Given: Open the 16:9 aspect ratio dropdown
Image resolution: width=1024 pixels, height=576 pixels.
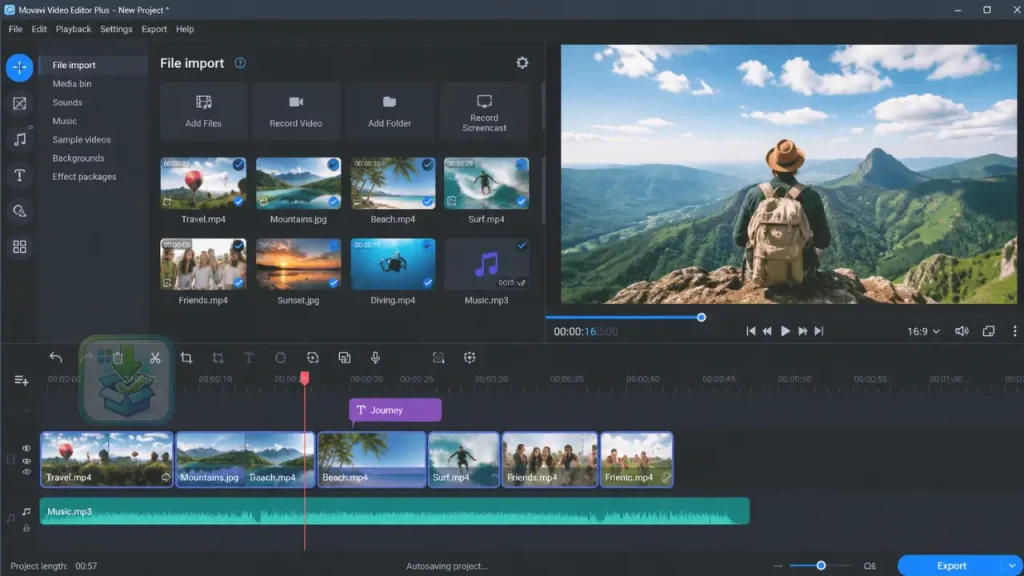Looking at the screenshot, I should pyautogui.click(x=923, y=331).
